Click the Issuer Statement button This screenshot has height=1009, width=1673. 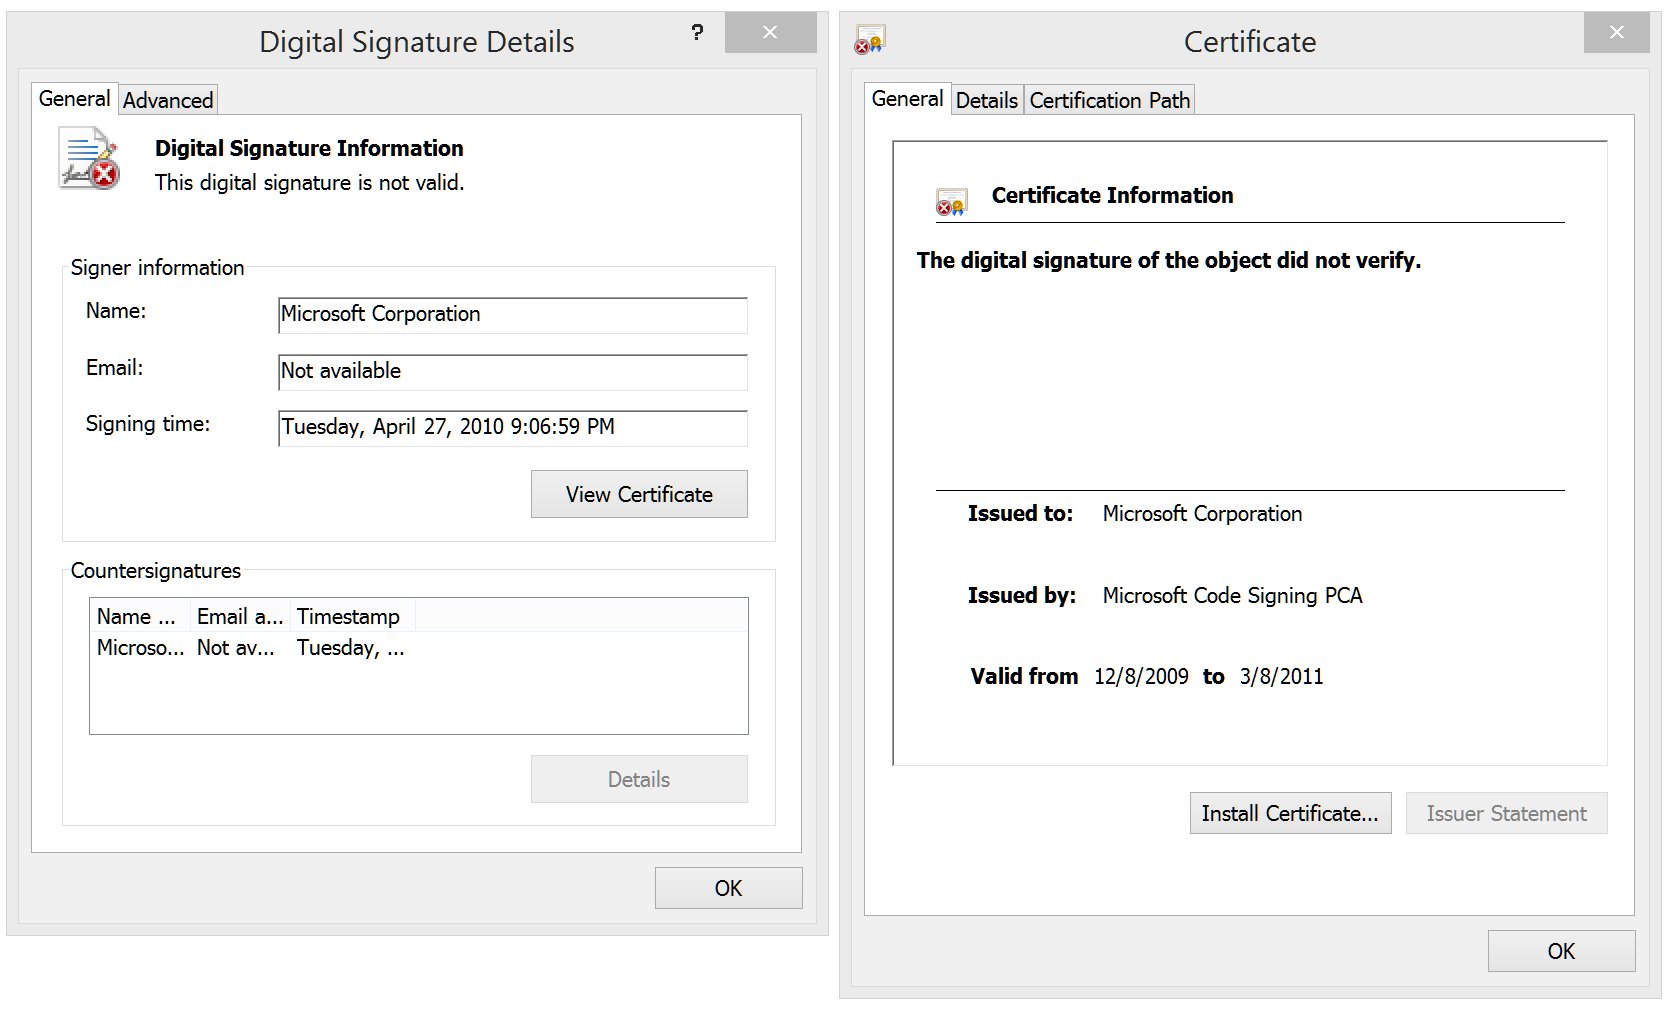[1506, 813]
